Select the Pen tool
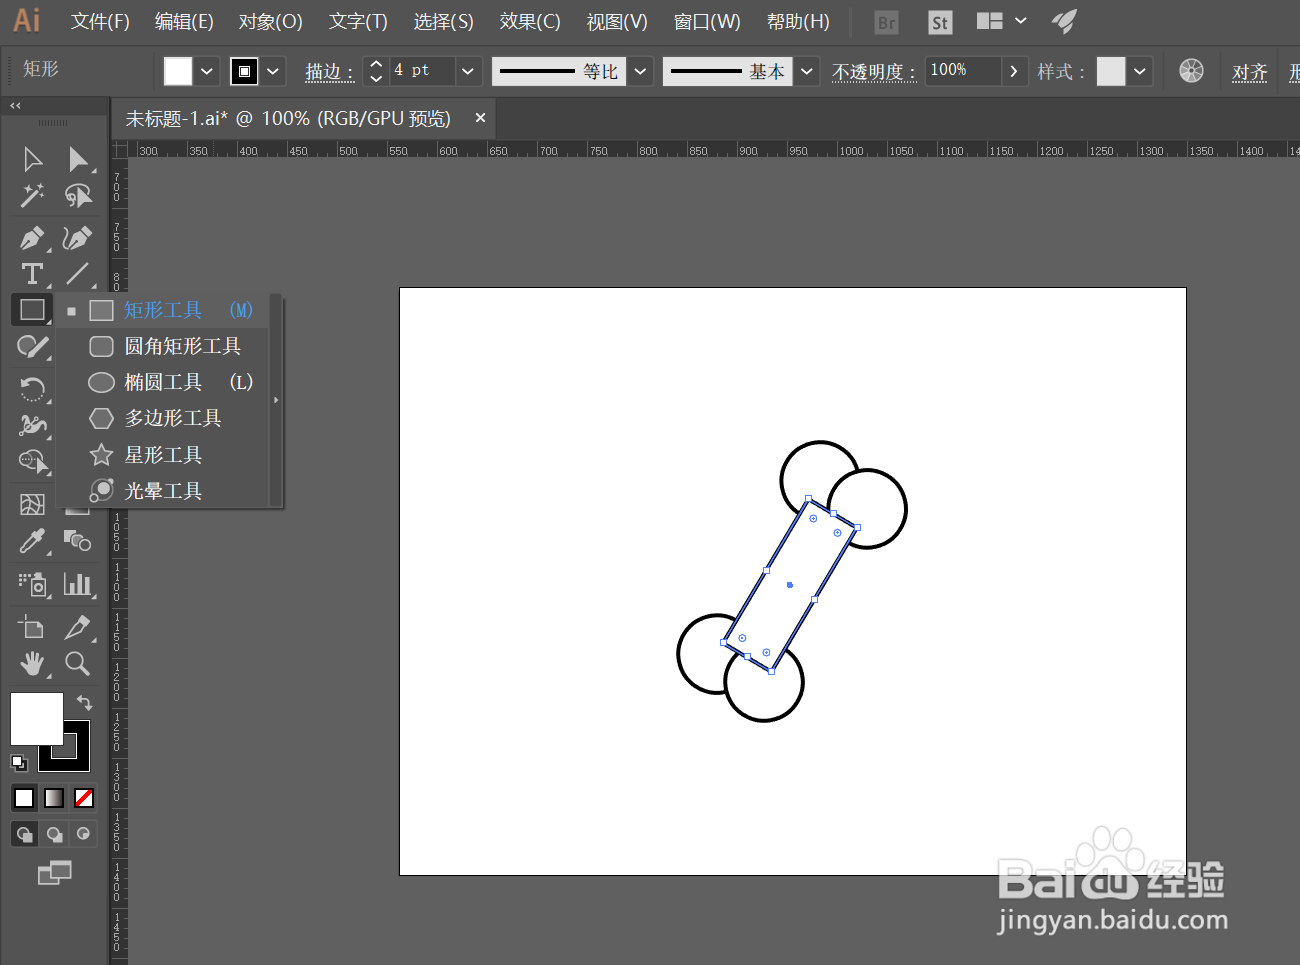 click(32, 238)
